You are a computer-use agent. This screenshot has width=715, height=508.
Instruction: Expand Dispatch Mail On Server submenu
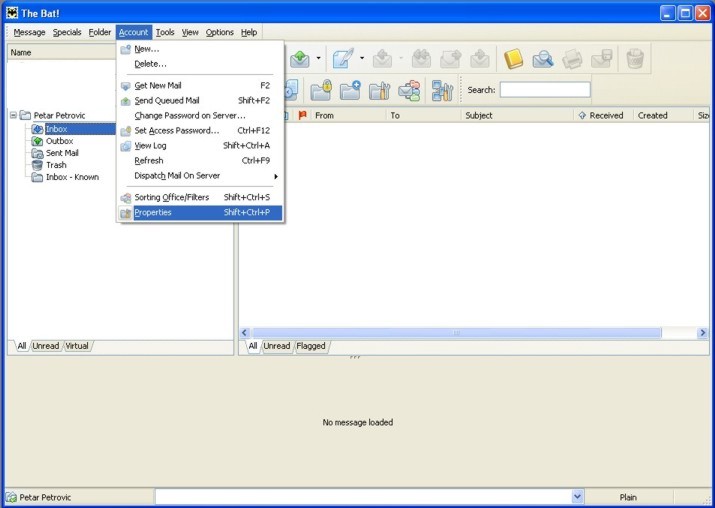tap(200, 176)
